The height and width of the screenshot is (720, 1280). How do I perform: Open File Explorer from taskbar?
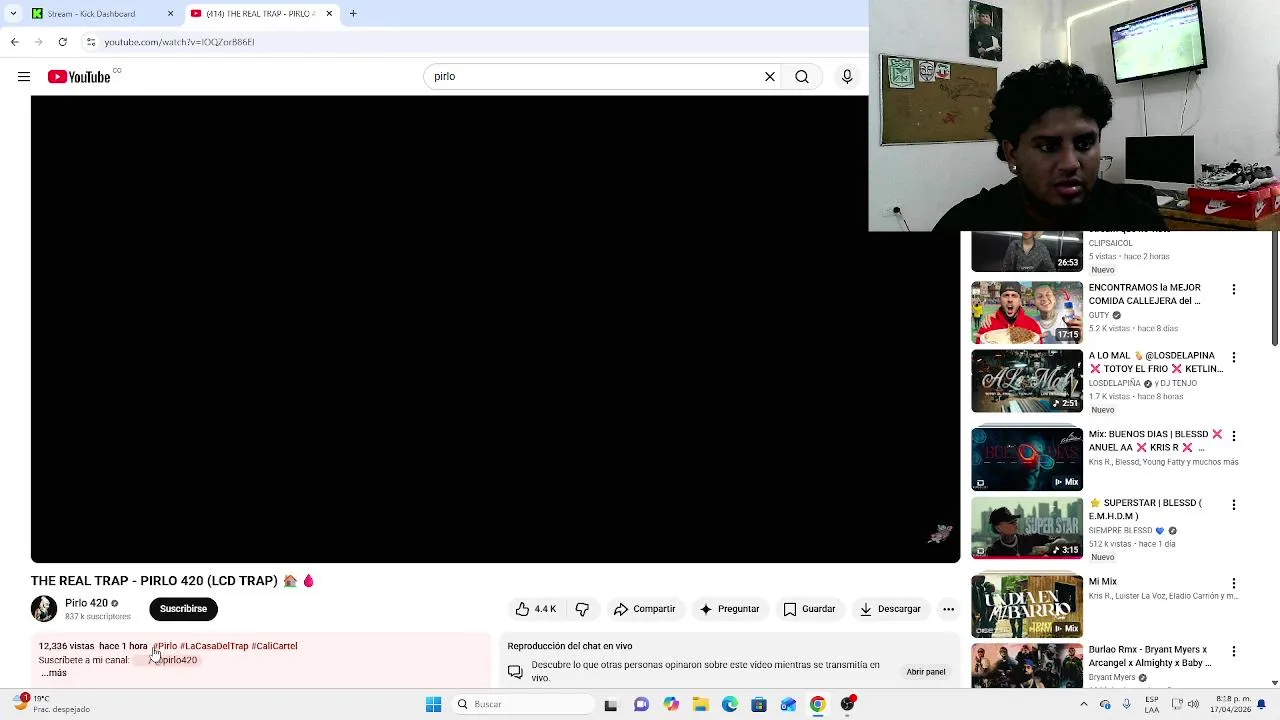[700, 704]
